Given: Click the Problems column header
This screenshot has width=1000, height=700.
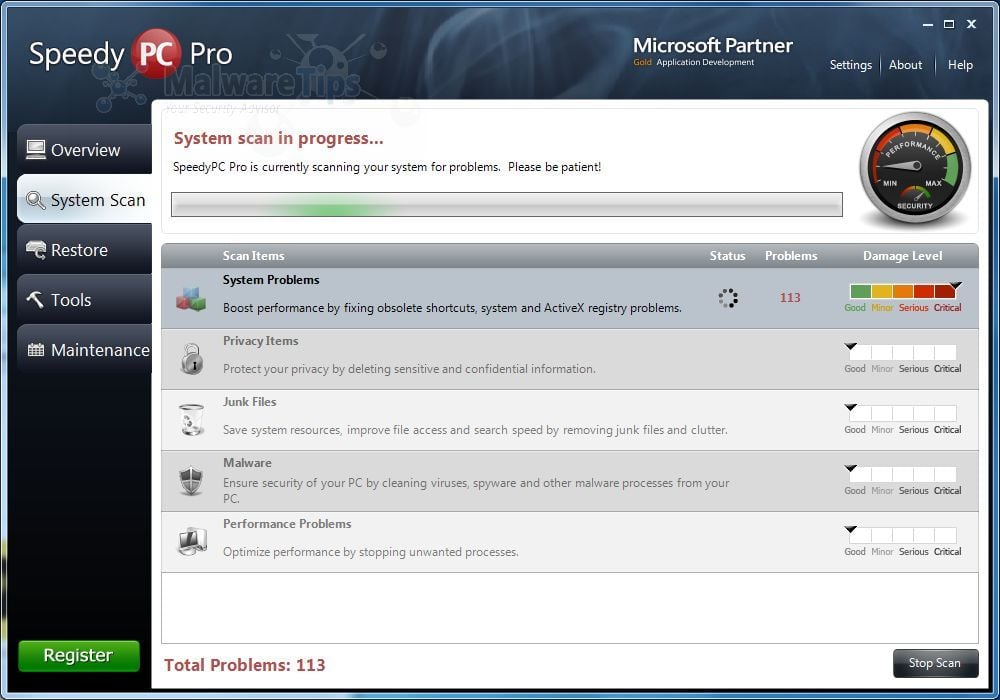Looking at the screenshot, I should pos(791,256).
